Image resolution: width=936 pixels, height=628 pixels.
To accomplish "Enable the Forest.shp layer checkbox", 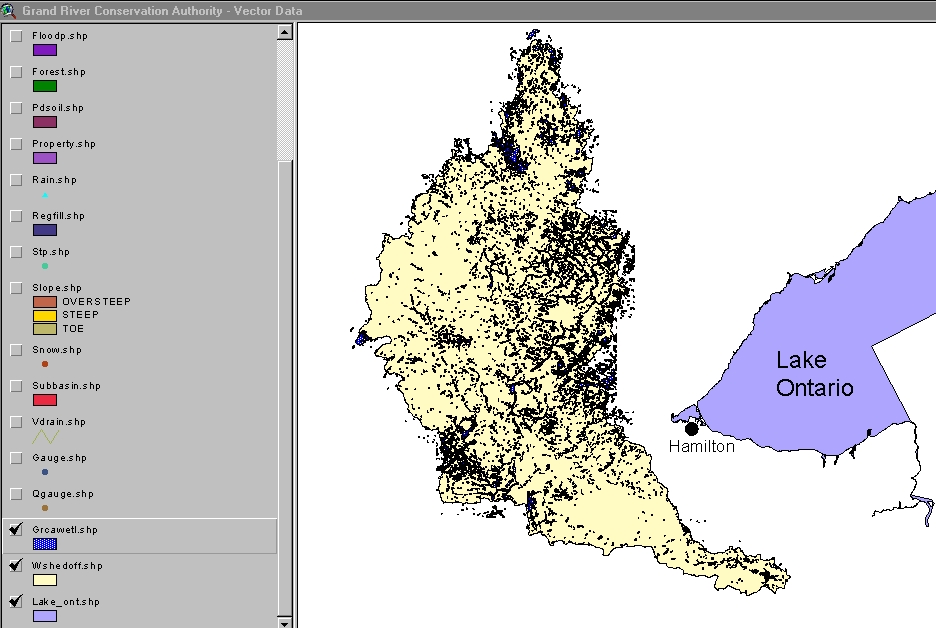I will pos(16,72).
